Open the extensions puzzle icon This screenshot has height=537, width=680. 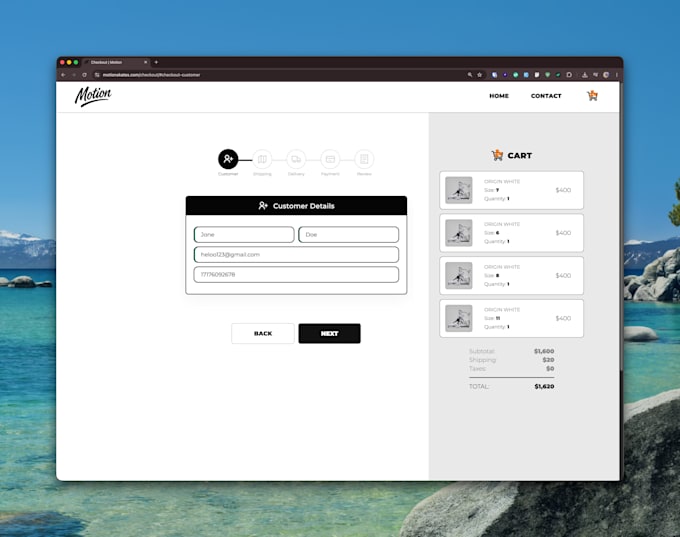coord(569,75)
